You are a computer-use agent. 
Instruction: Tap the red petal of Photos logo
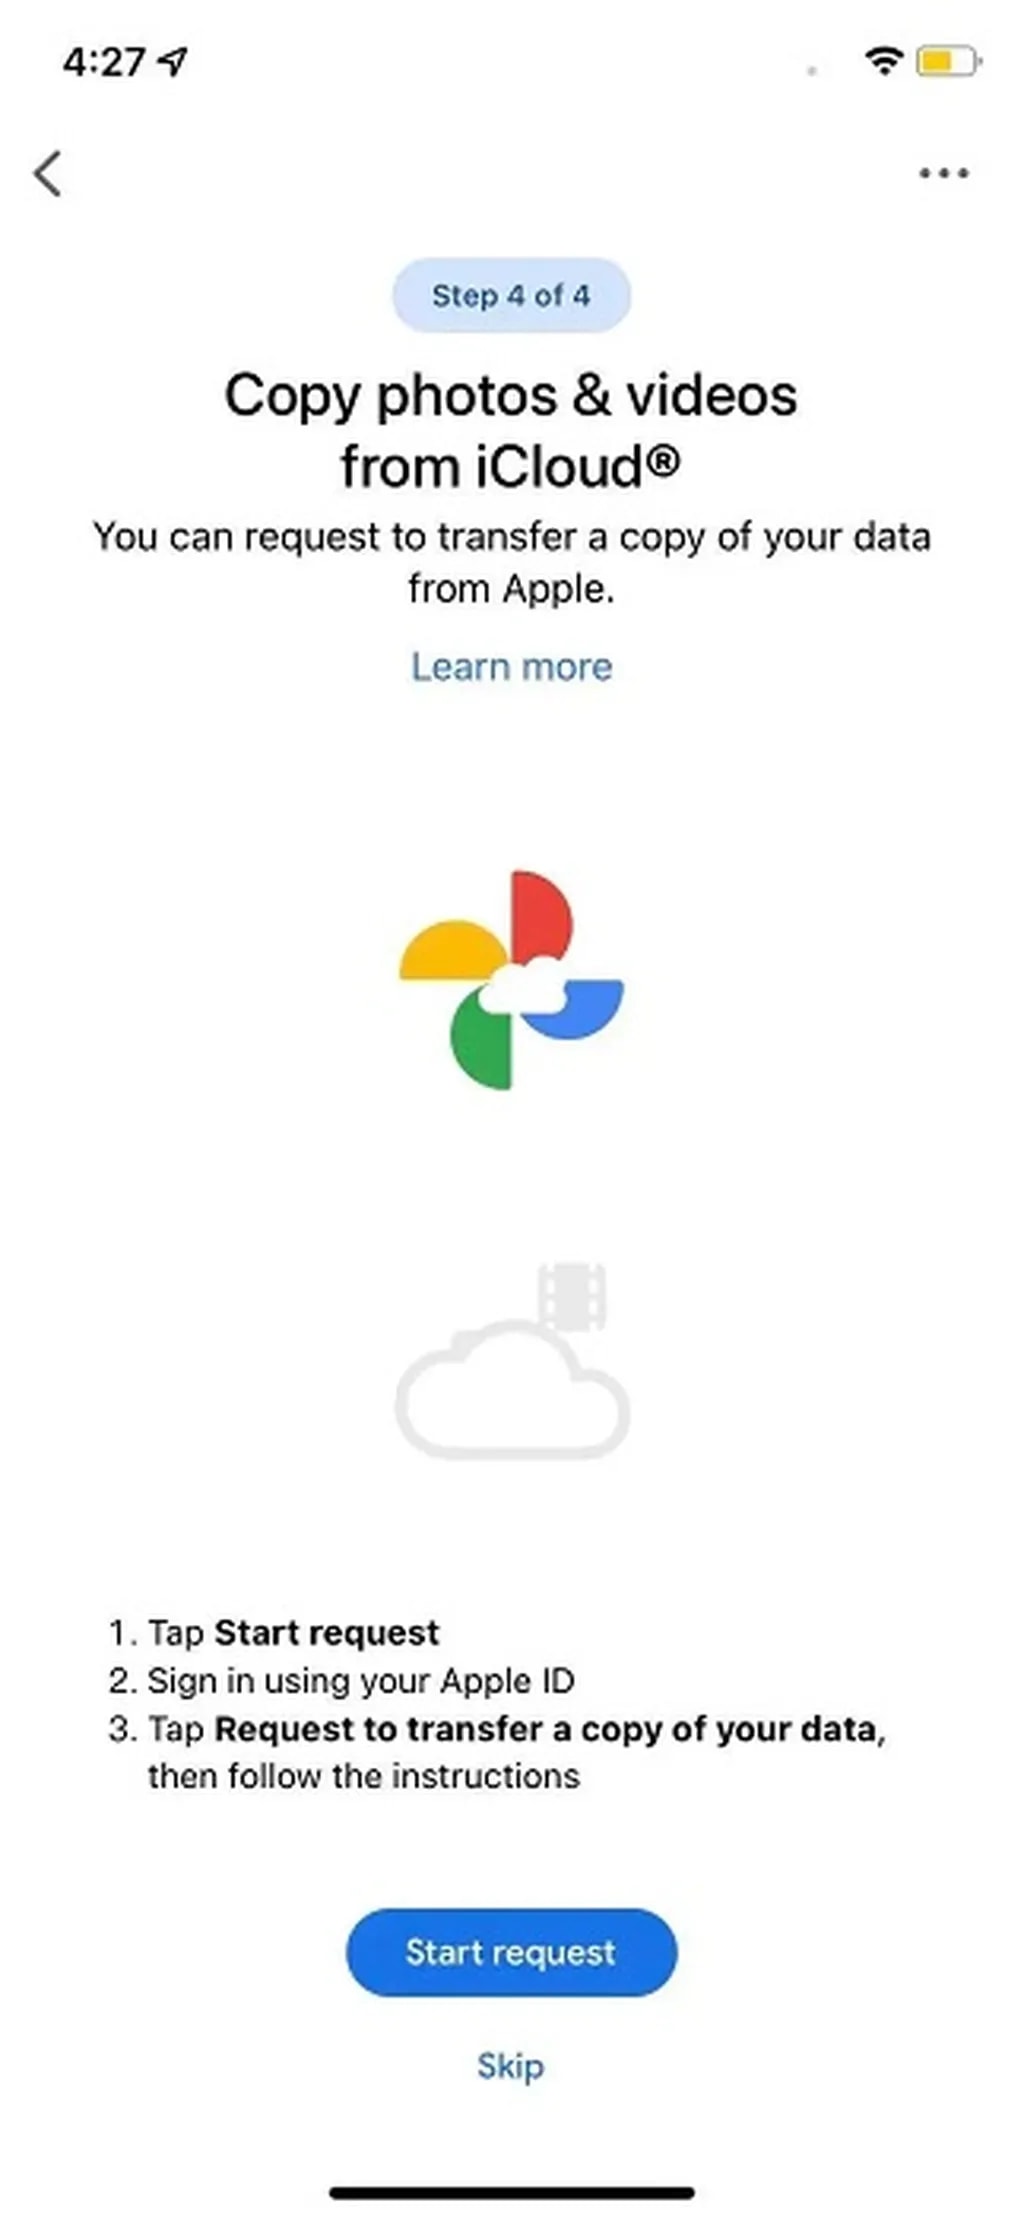click(x=541, y=918)
